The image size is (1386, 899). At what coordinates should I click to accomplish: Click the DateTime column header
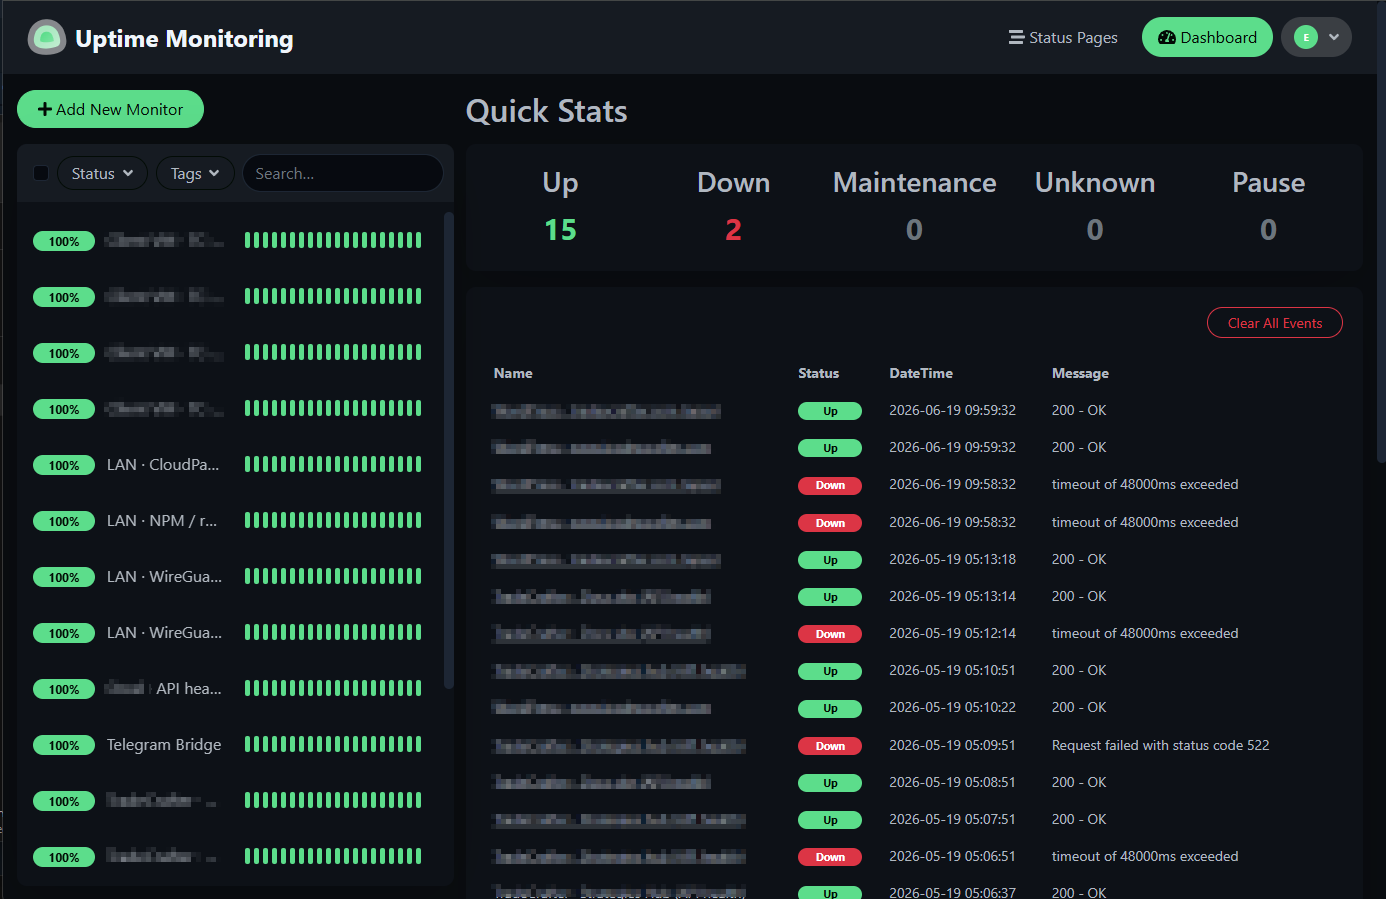(921, 373)
